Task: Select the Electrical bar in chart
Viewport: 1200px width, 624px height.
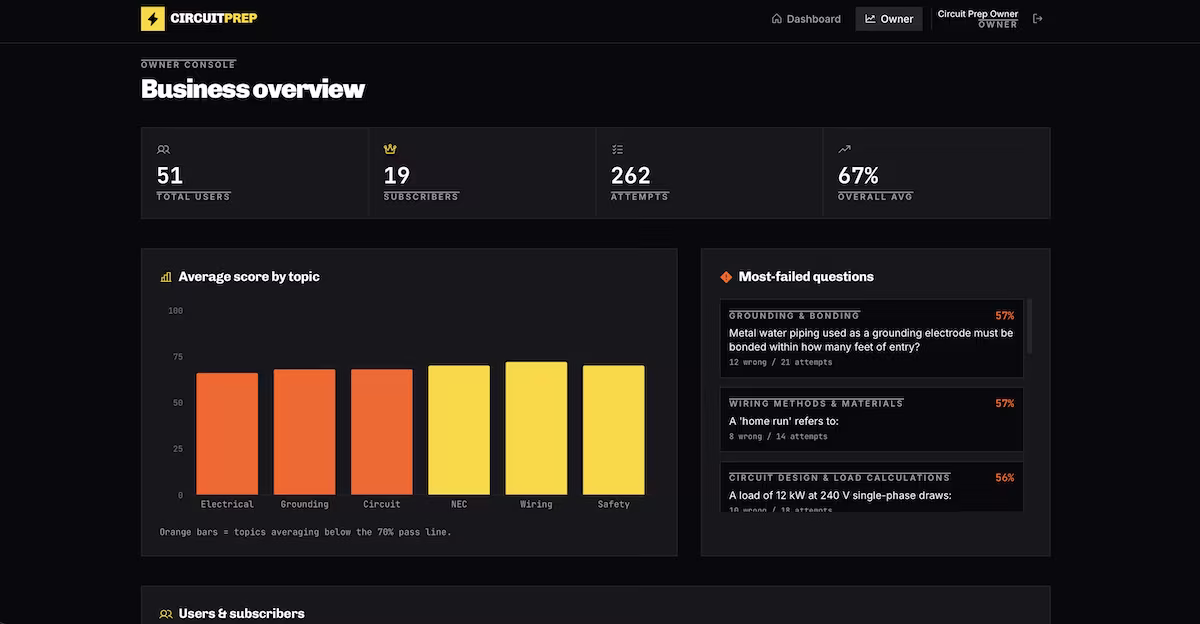Action: (227, 434)
